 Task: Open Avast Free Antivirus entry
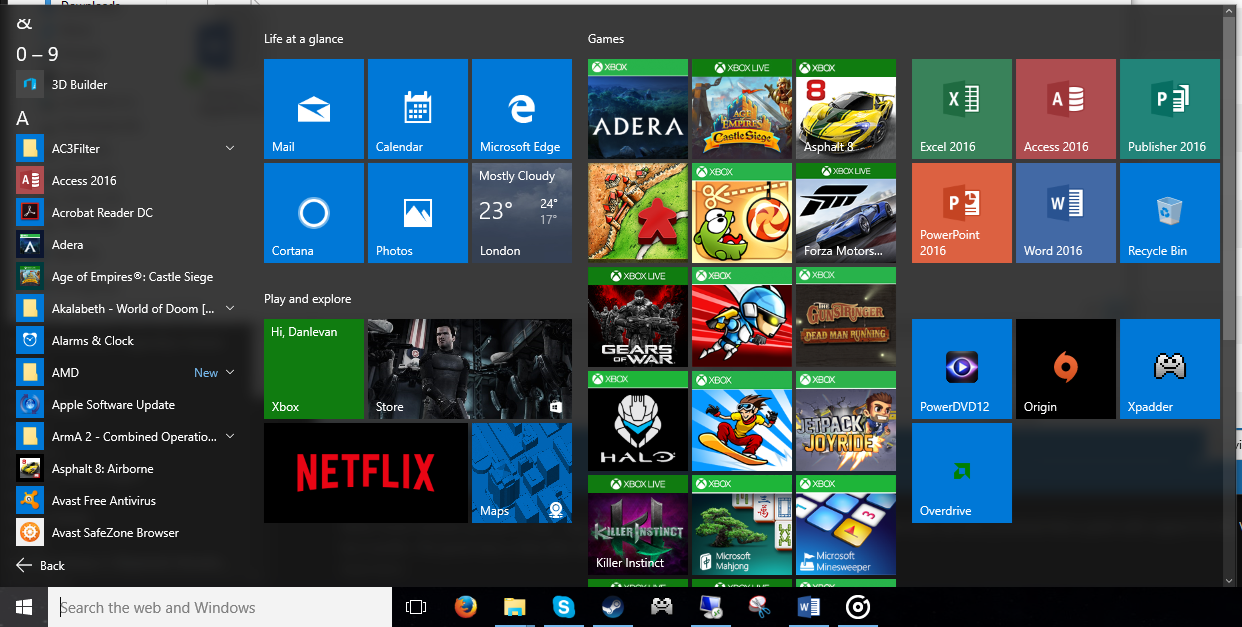point(127,500)
